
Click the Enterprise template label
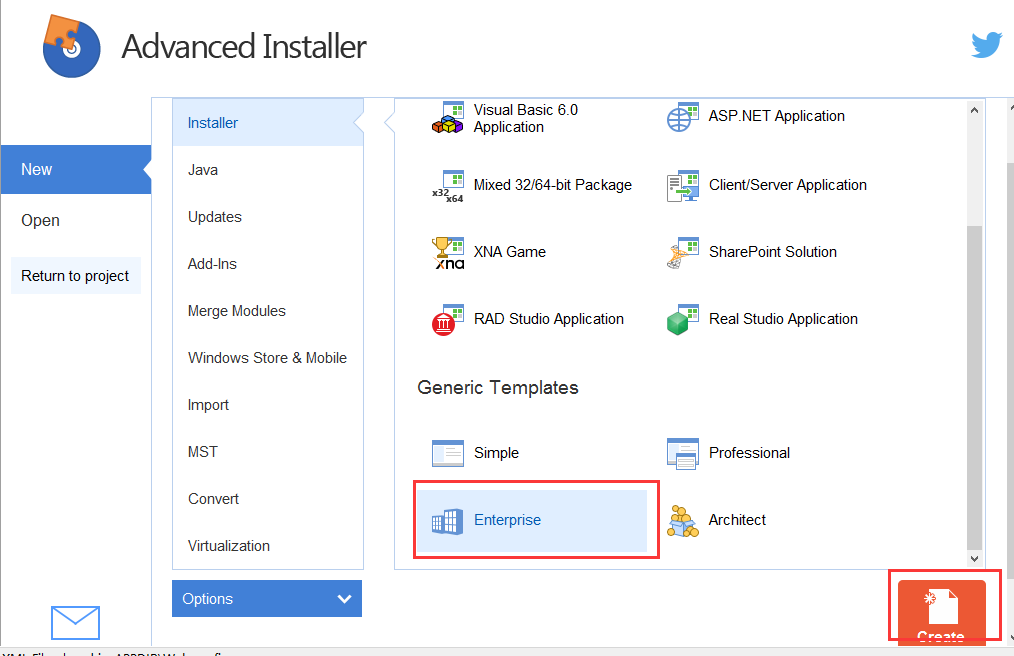click(x=508, y=520)
